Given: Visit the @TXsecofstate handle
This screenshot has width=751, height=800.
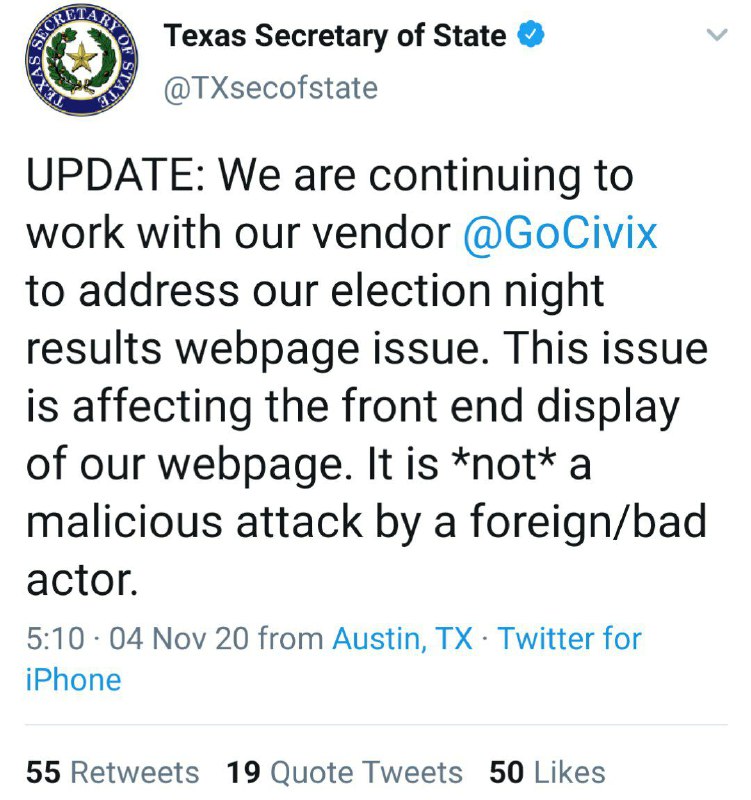Looking at the screenshot, I should click(270, 88).
